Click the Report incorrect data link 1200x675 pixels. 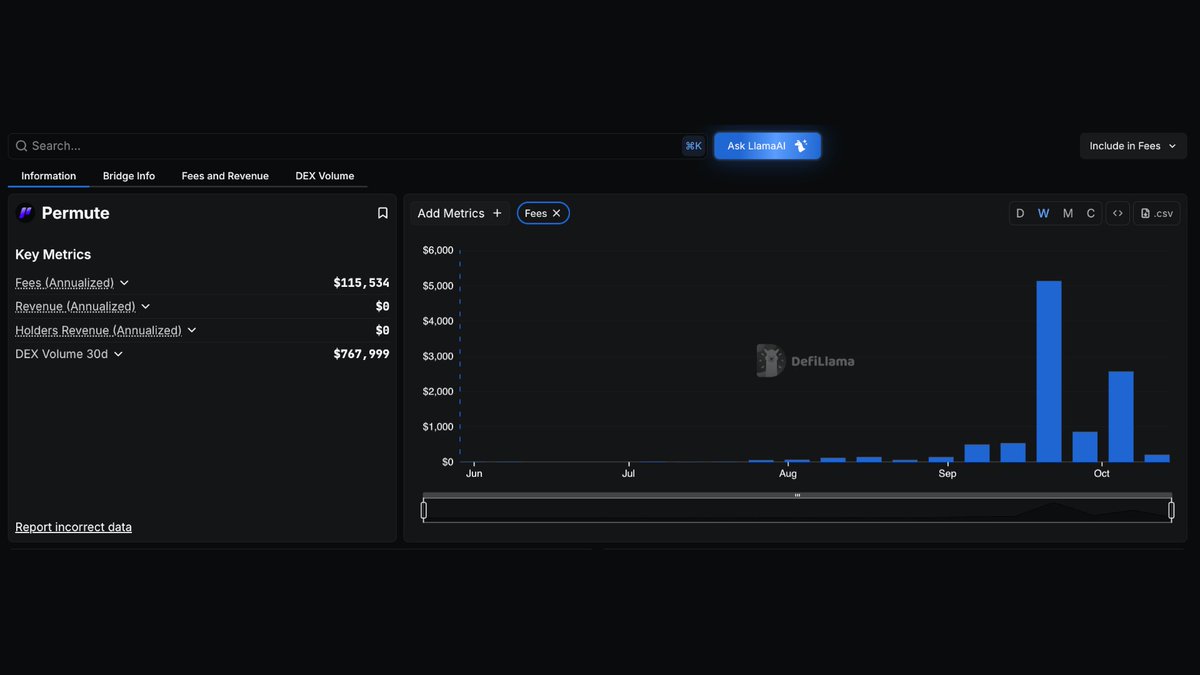point(73,527)
